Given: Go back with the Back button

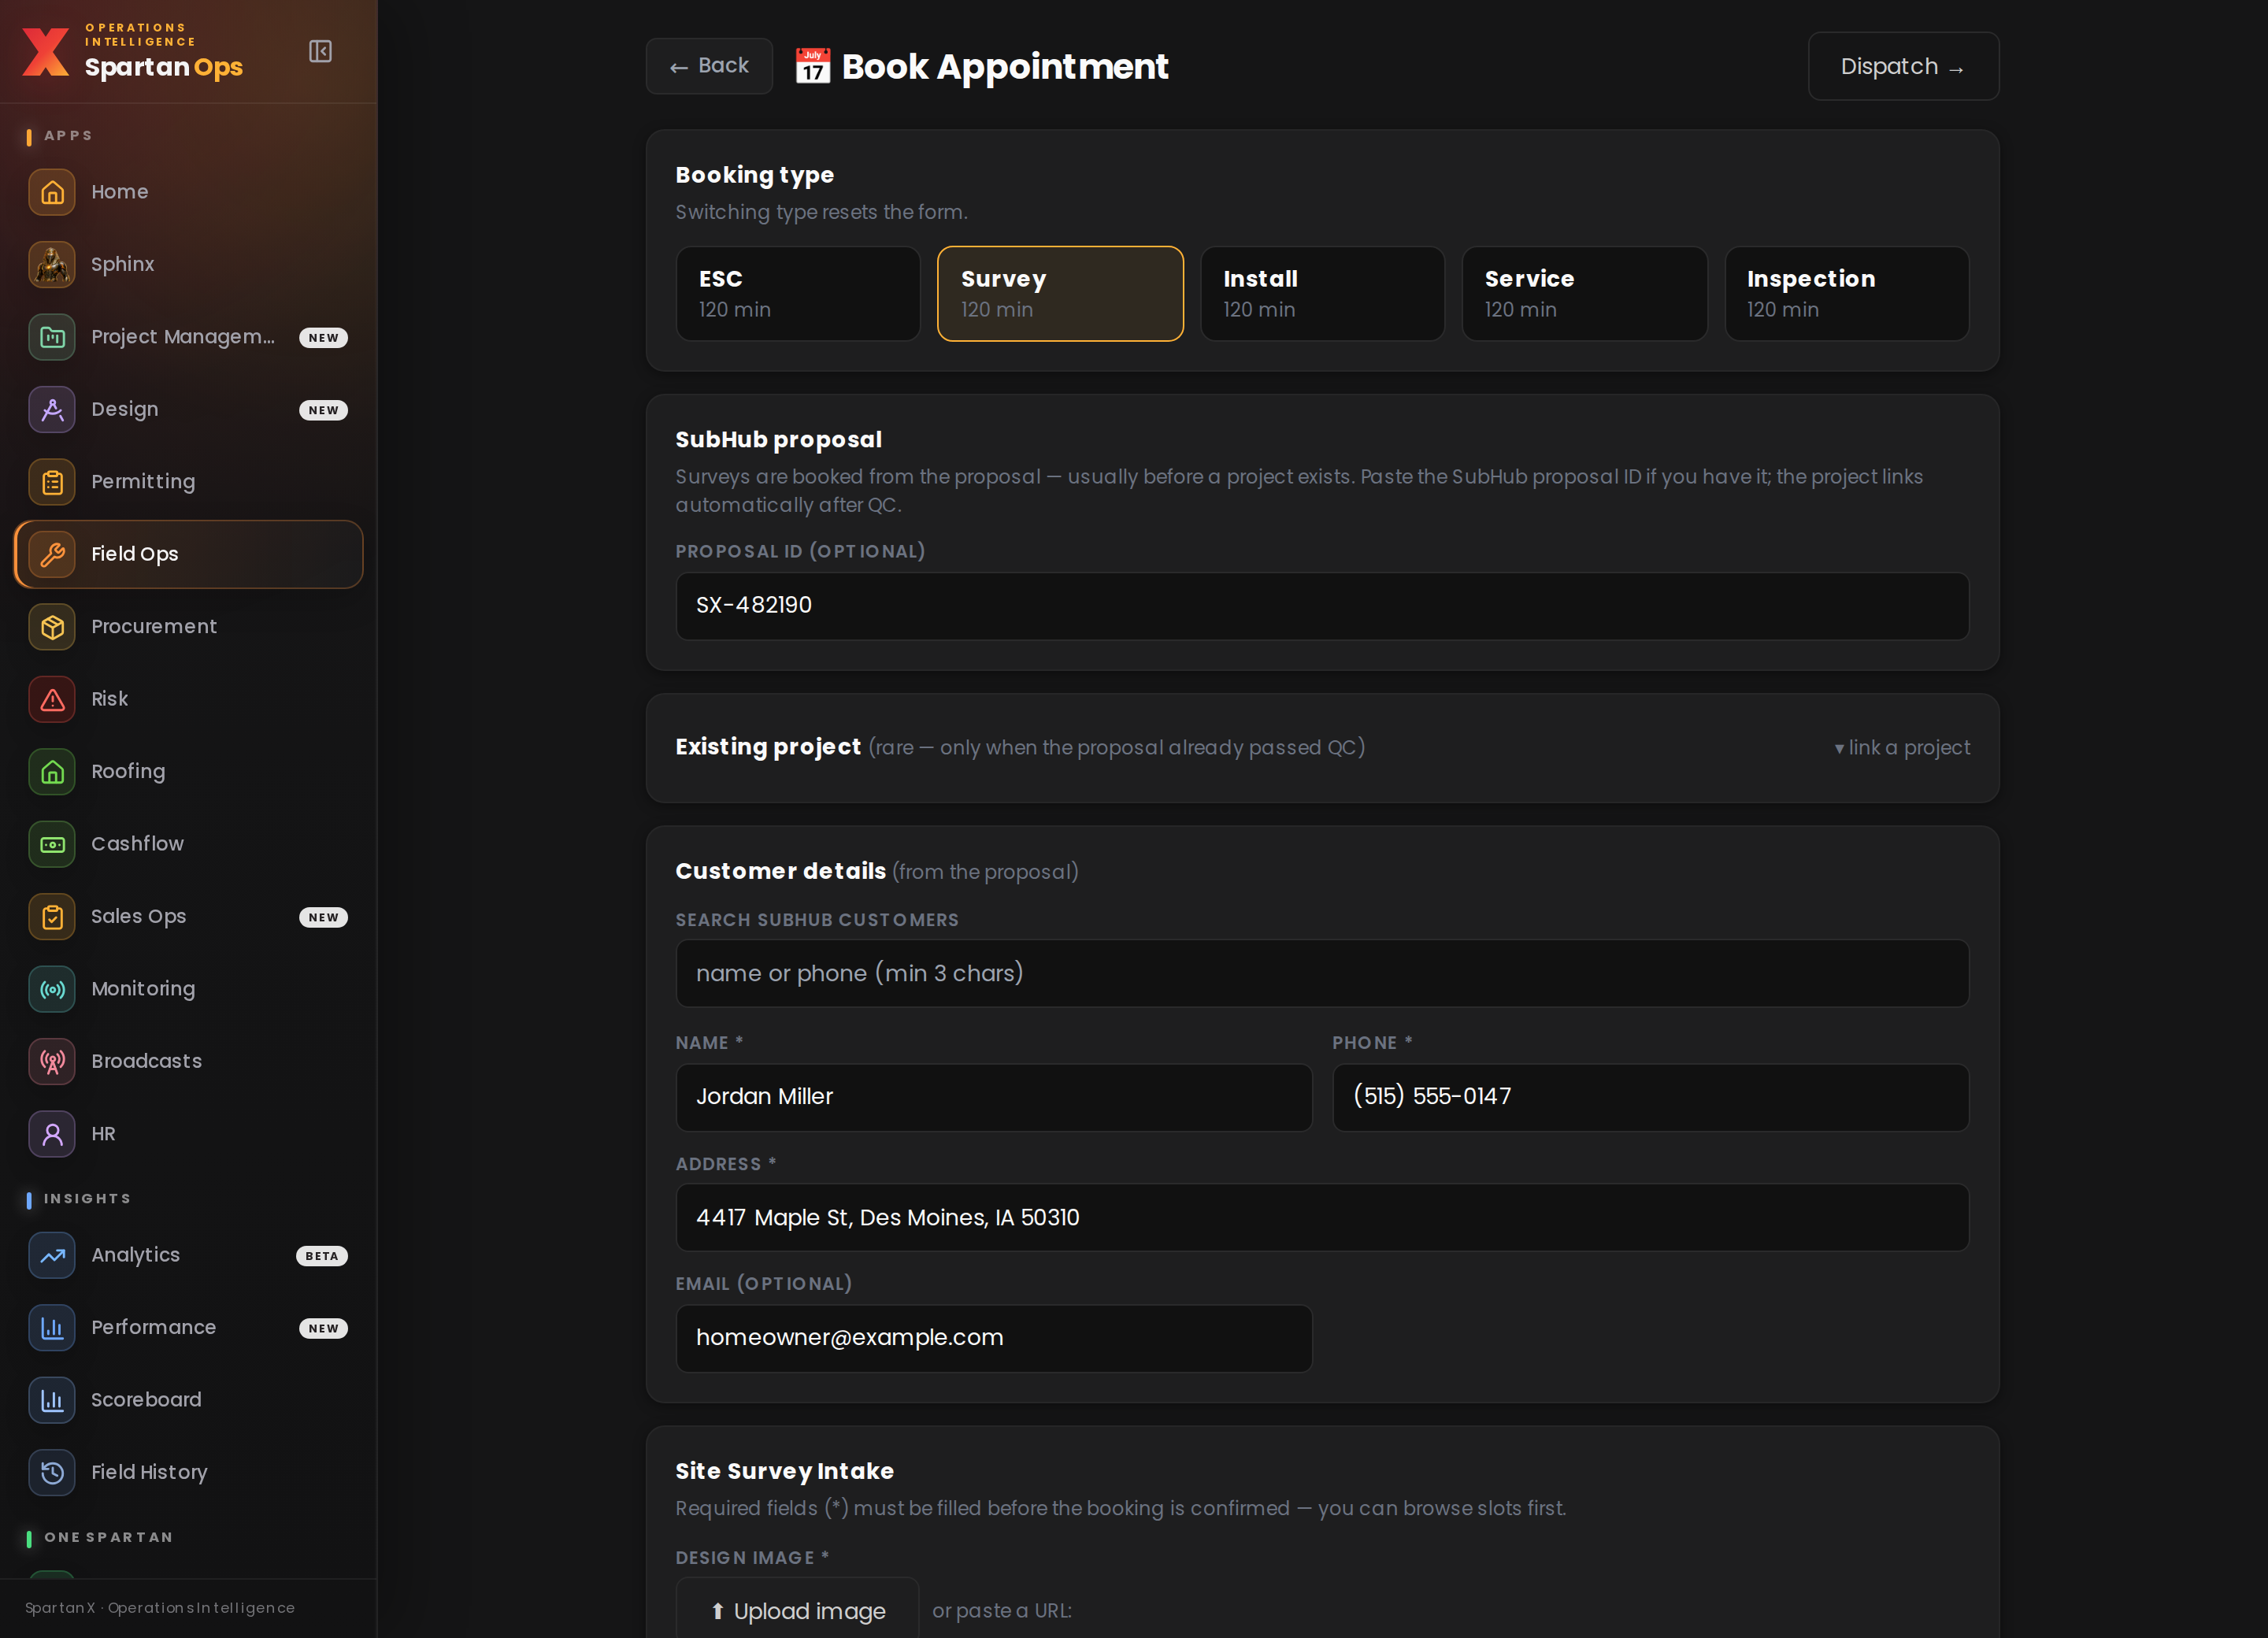Looking at the screenshot, I should point(709,66).
